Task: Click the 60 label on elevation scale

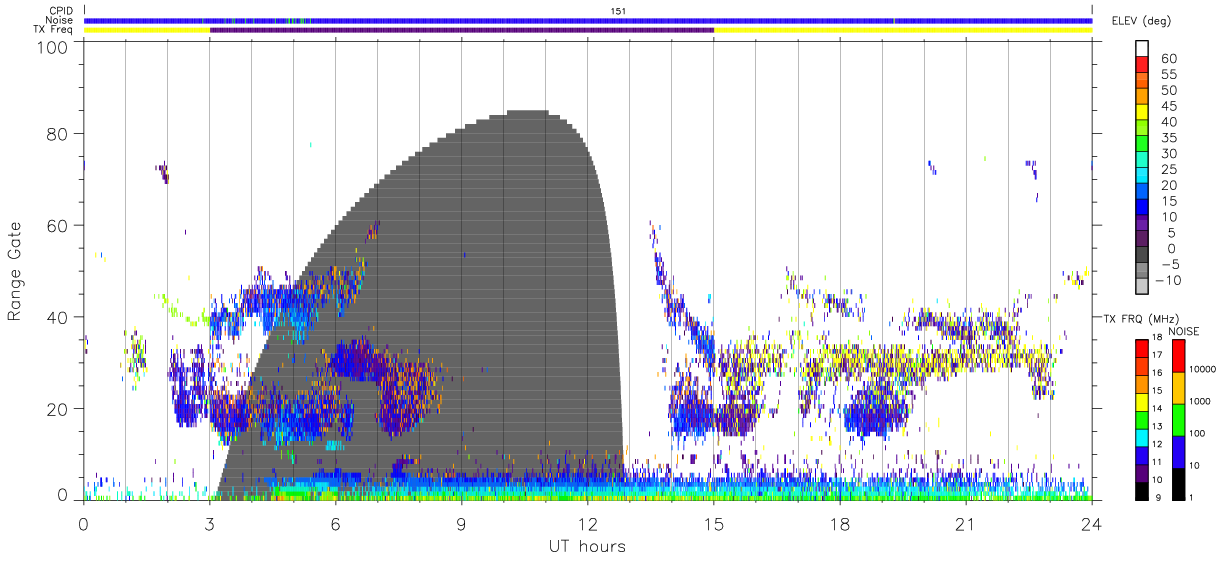Action: [x=1168, y=58]
